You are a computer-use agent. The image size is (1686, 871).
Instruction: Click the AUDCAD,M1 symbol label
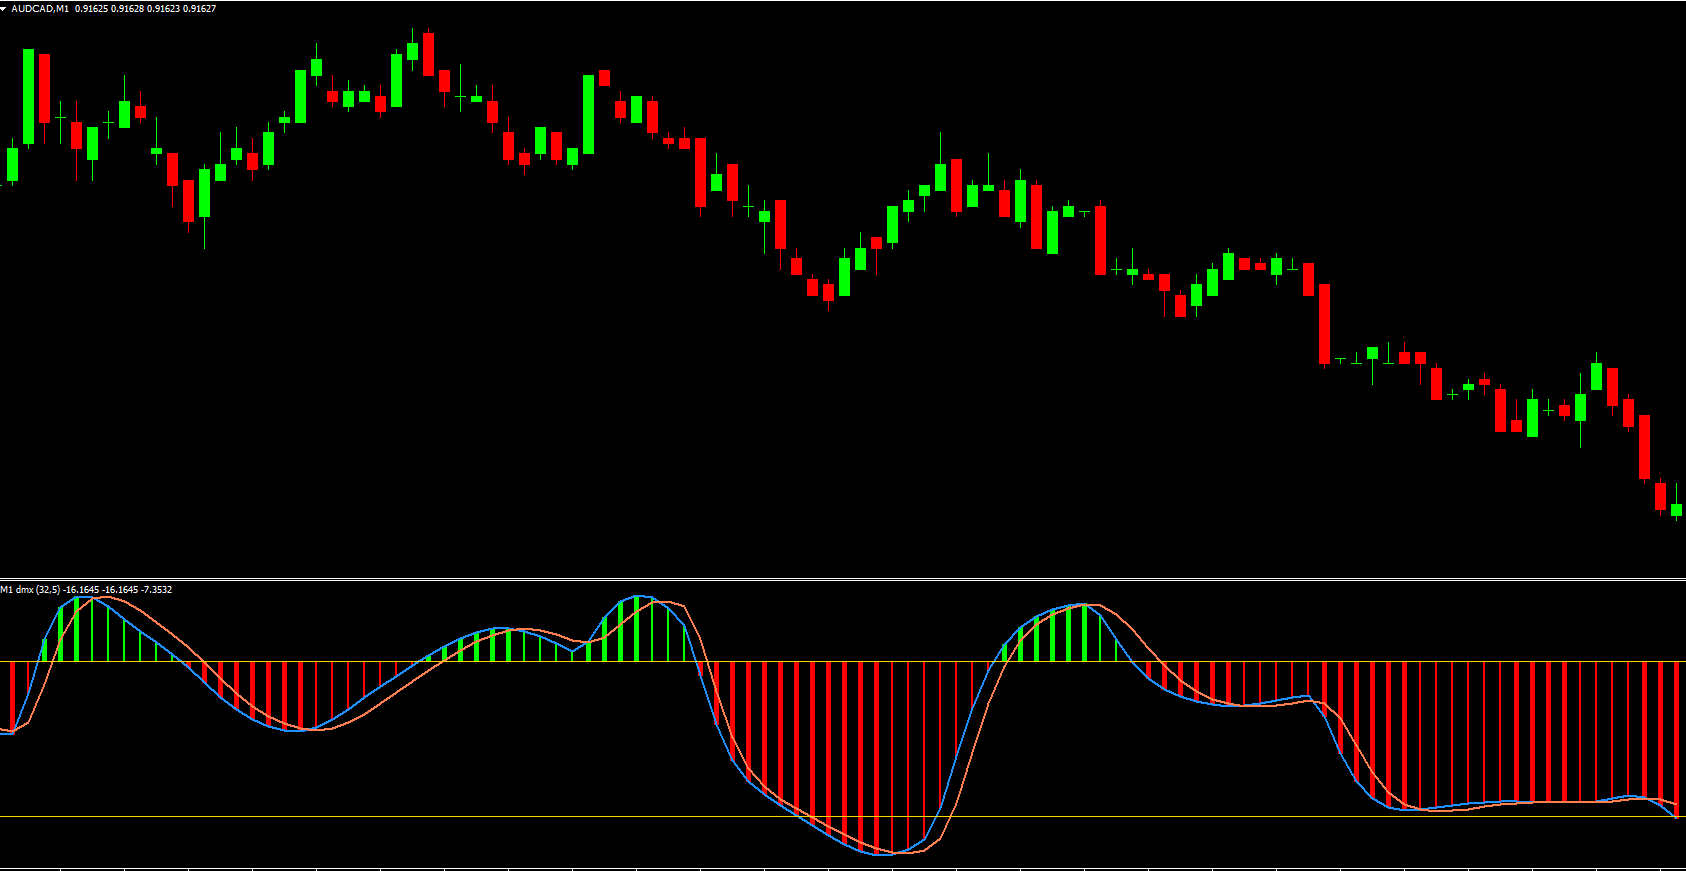click(x=40, y=9)
